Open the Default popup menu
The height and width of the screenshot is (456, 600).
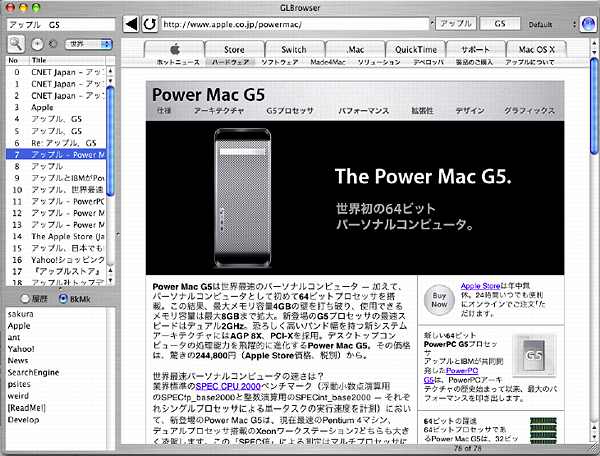coord(539,23)
